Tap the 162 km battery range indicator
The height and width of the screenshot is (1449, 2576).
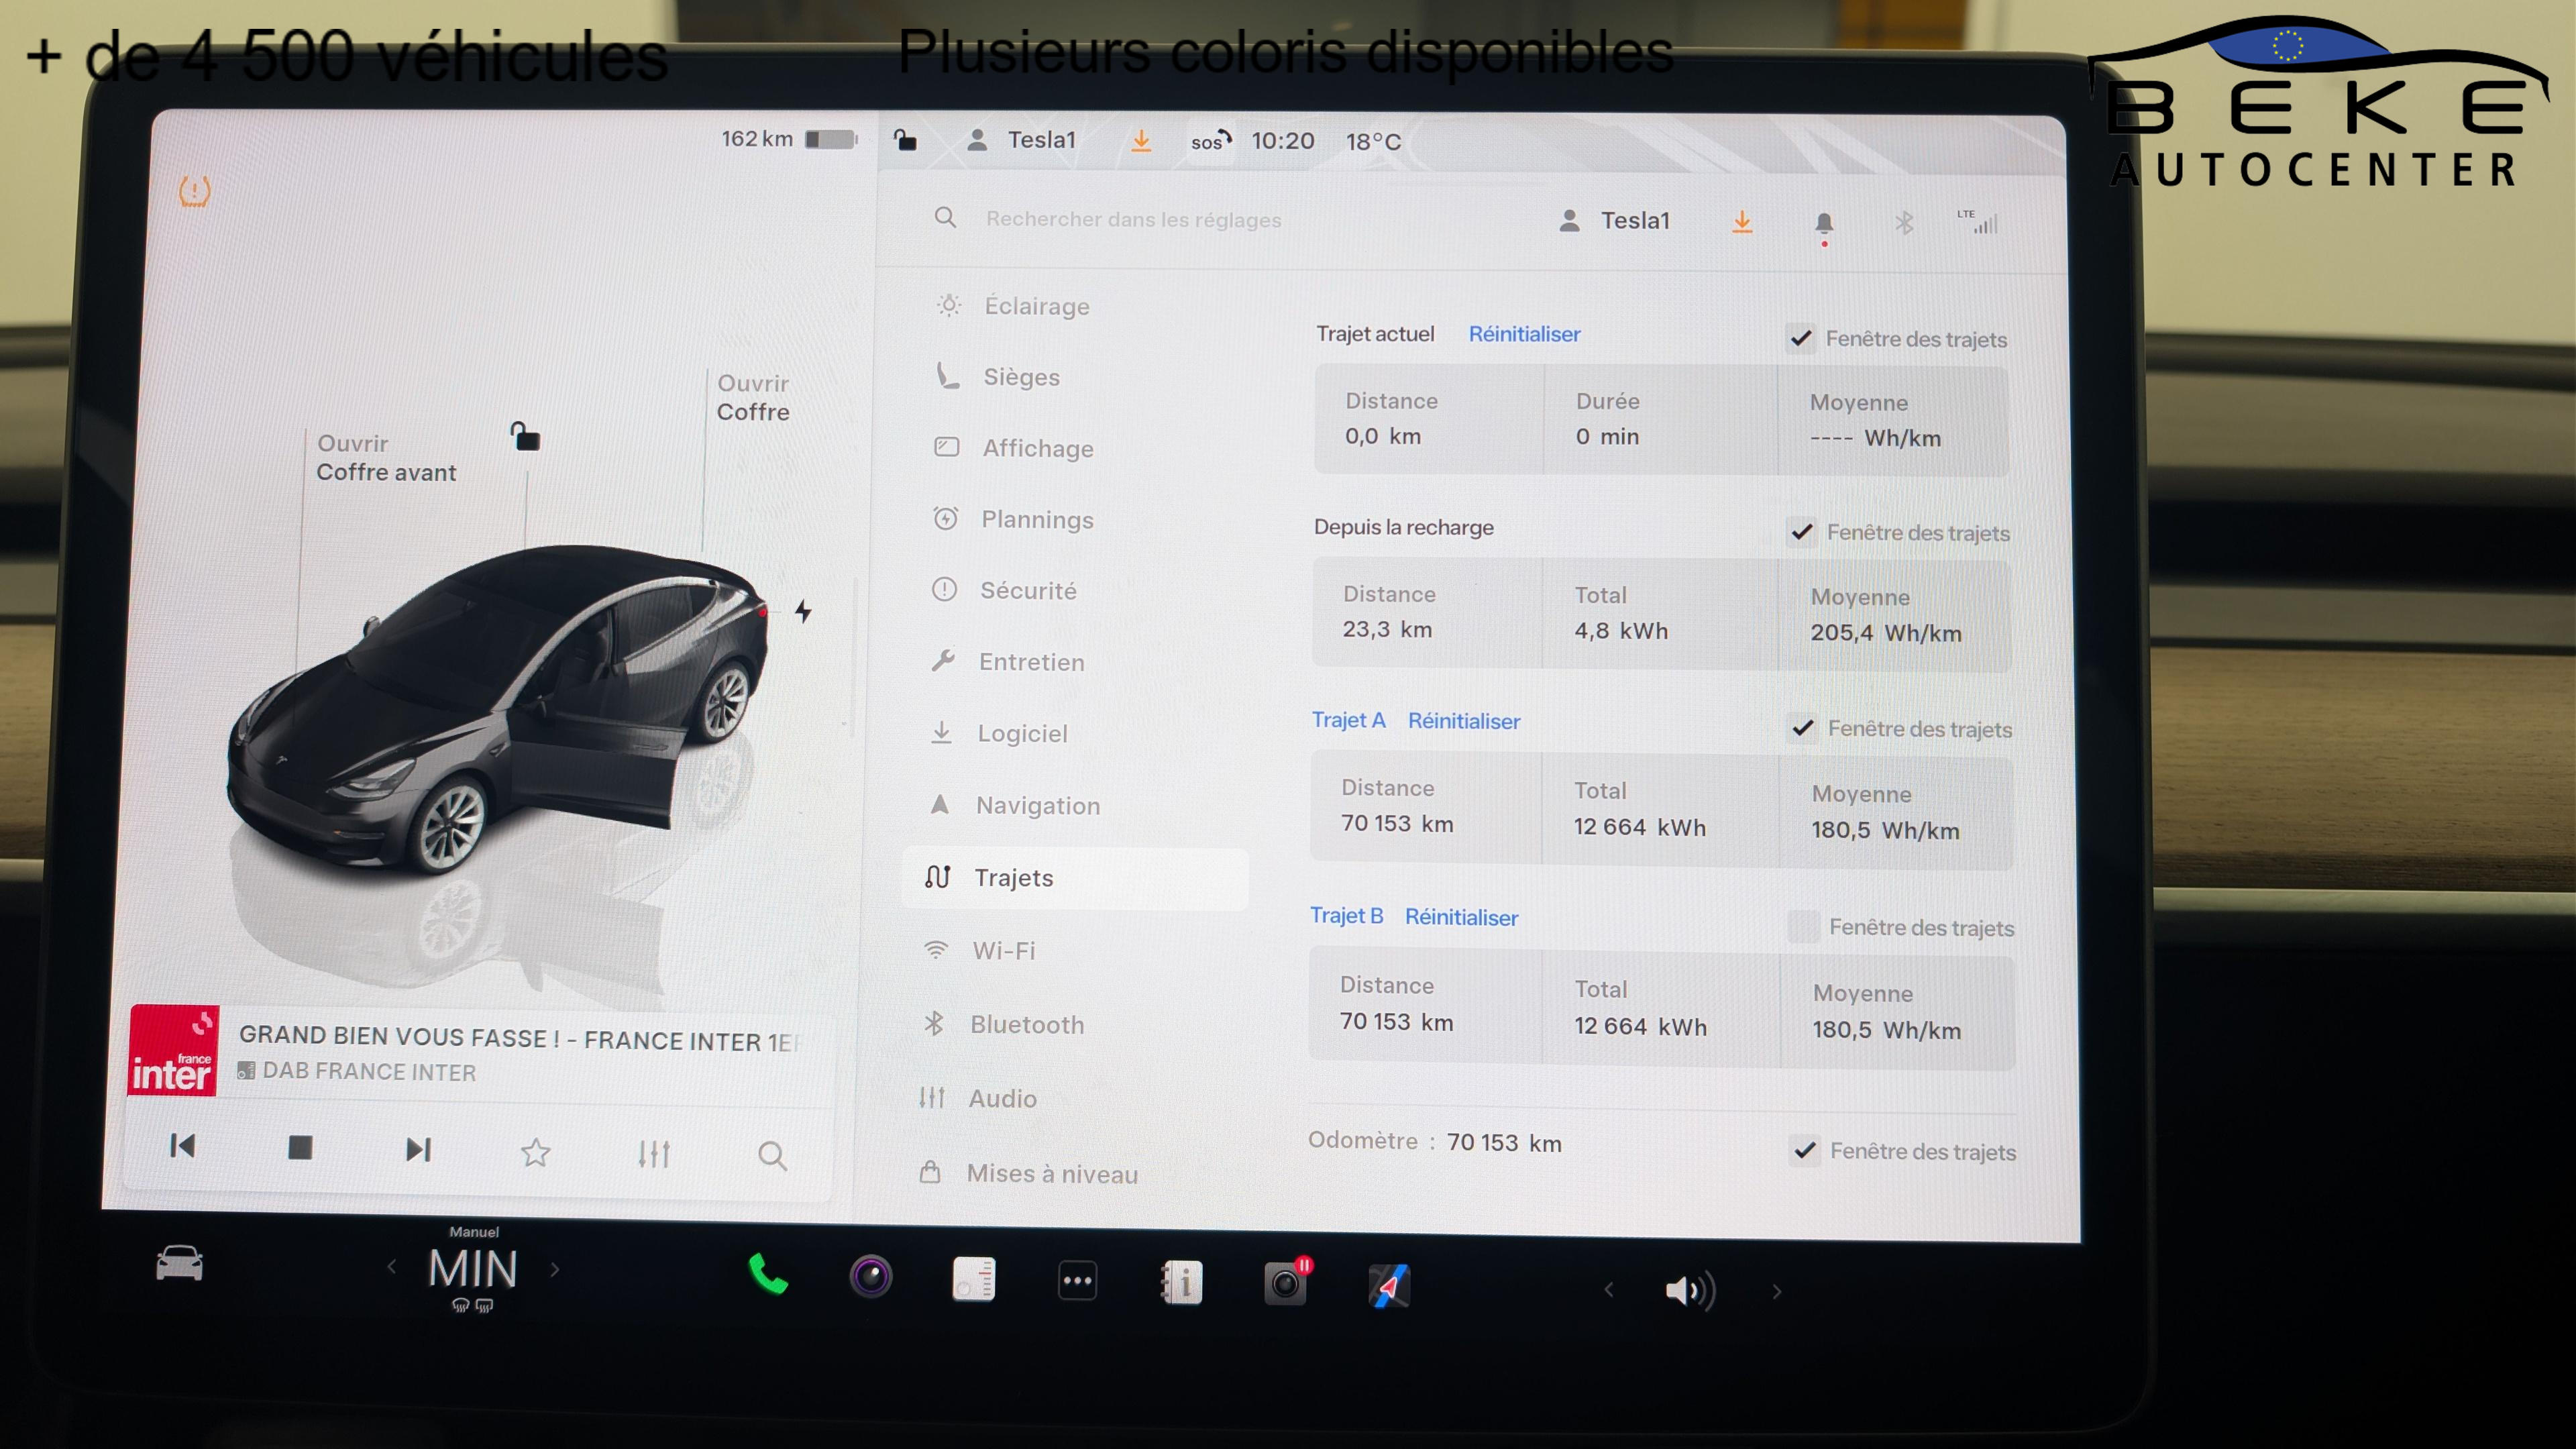(789, 139)
